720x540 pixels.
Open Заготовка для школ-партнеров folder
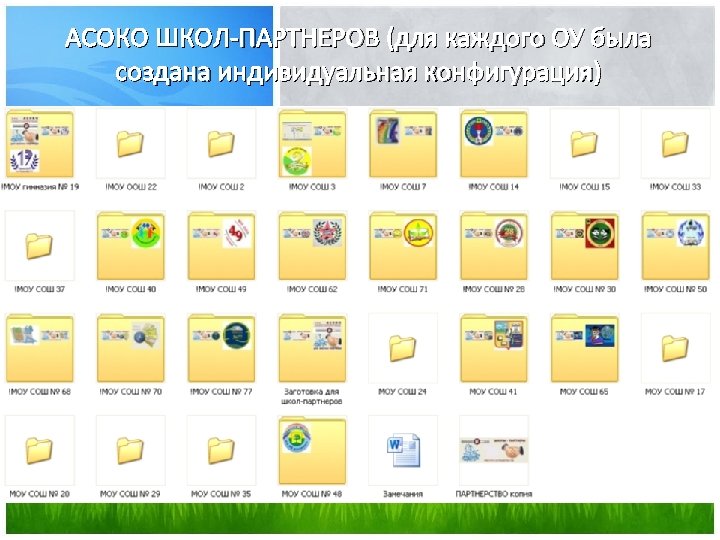coord(312,349)
